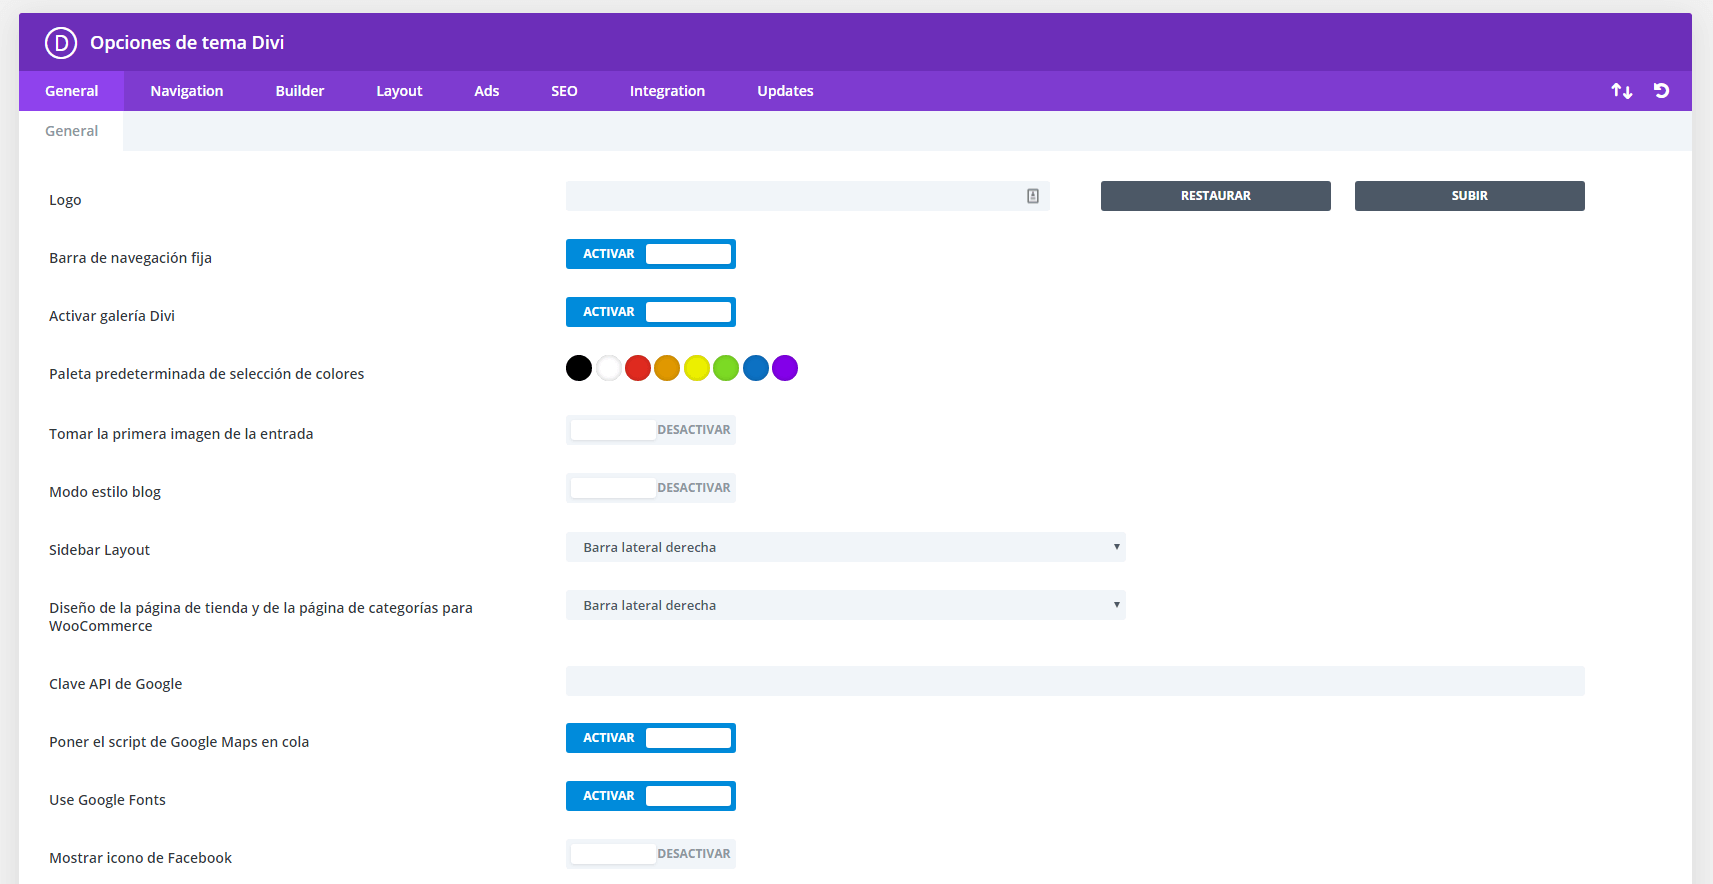Switch to the SEO tab

point(564,91)
